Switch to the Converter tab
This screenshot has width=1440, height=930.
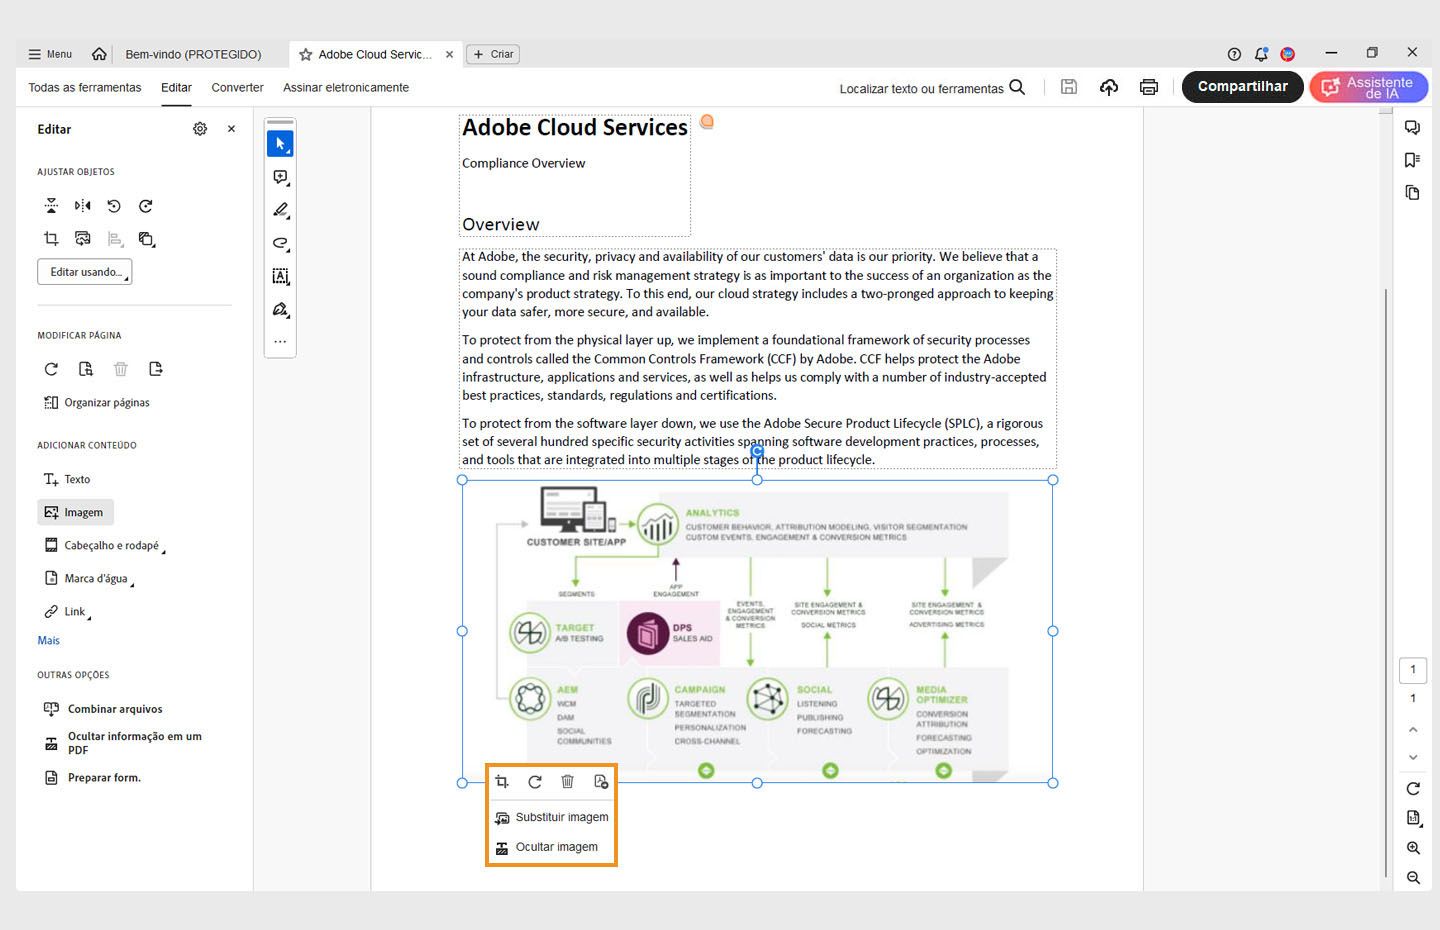(x=237, y=87)
